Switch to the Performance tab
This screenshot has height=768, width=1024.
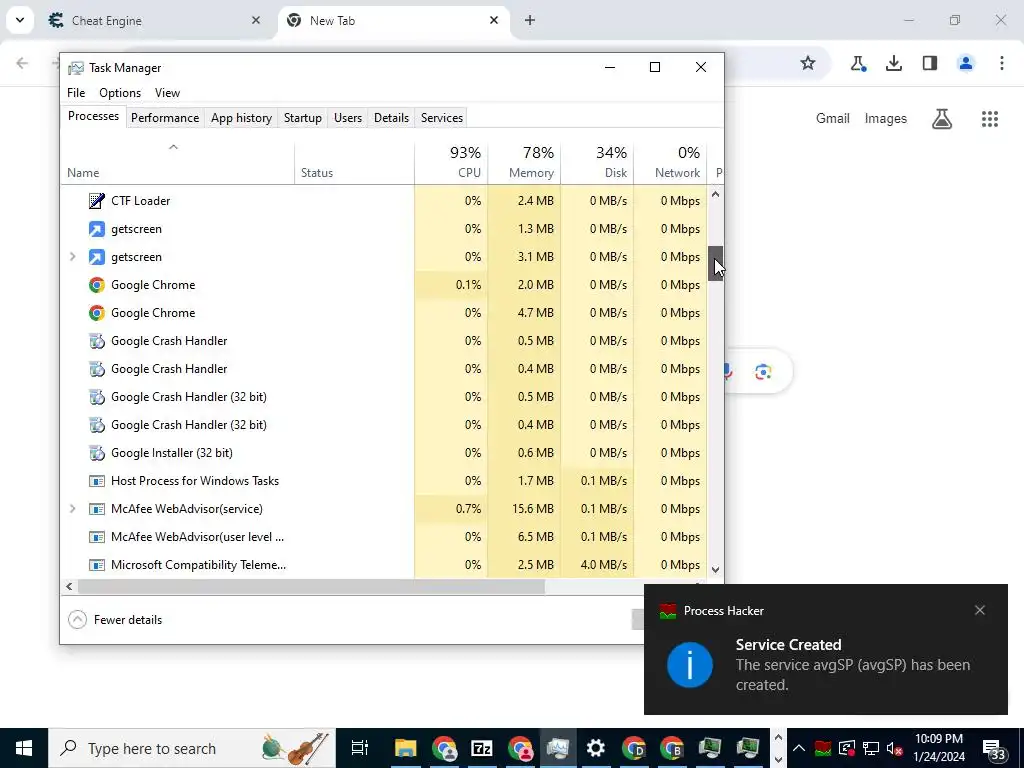click(x=165, y=118)
